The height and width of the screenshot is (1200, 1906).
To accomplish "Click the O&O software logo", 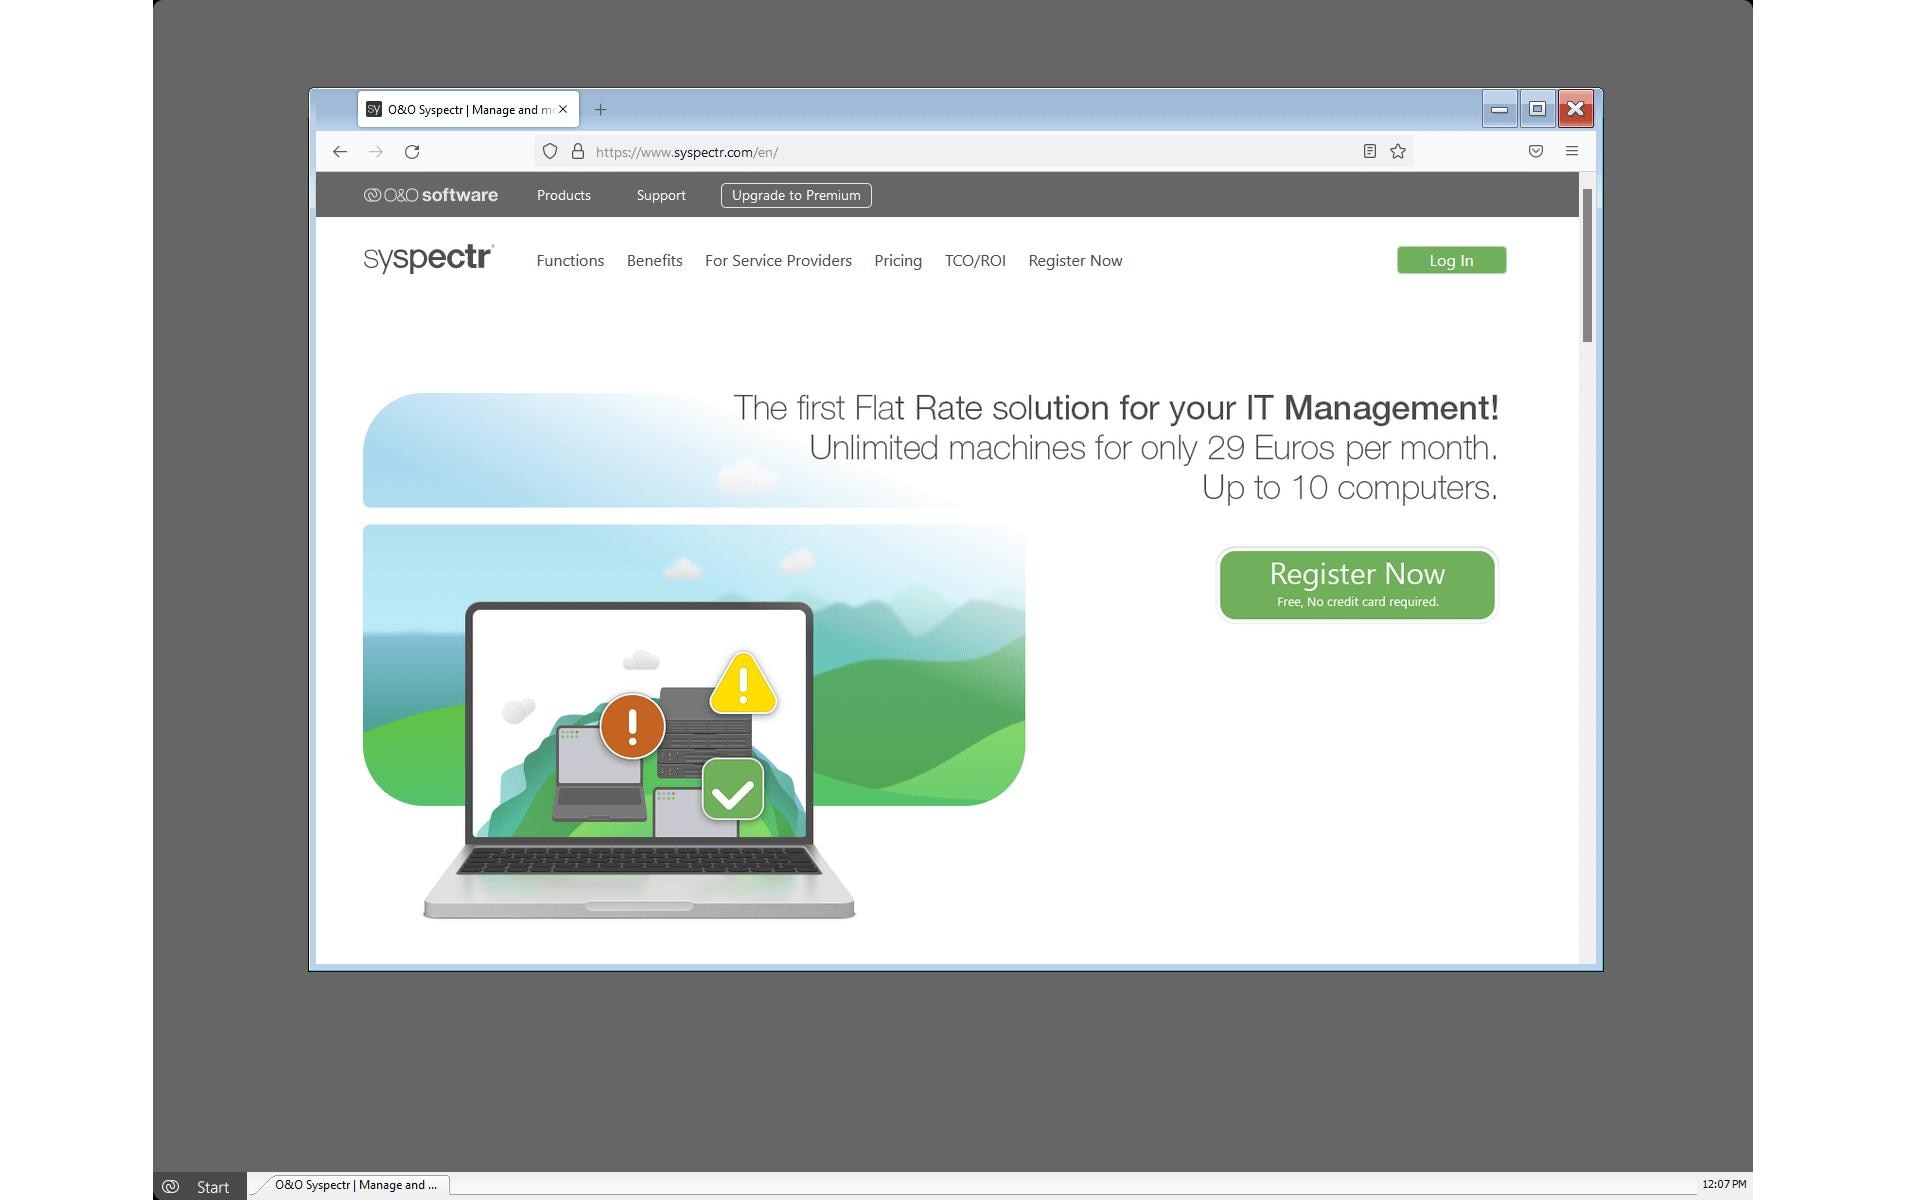I will click(431, 195).
